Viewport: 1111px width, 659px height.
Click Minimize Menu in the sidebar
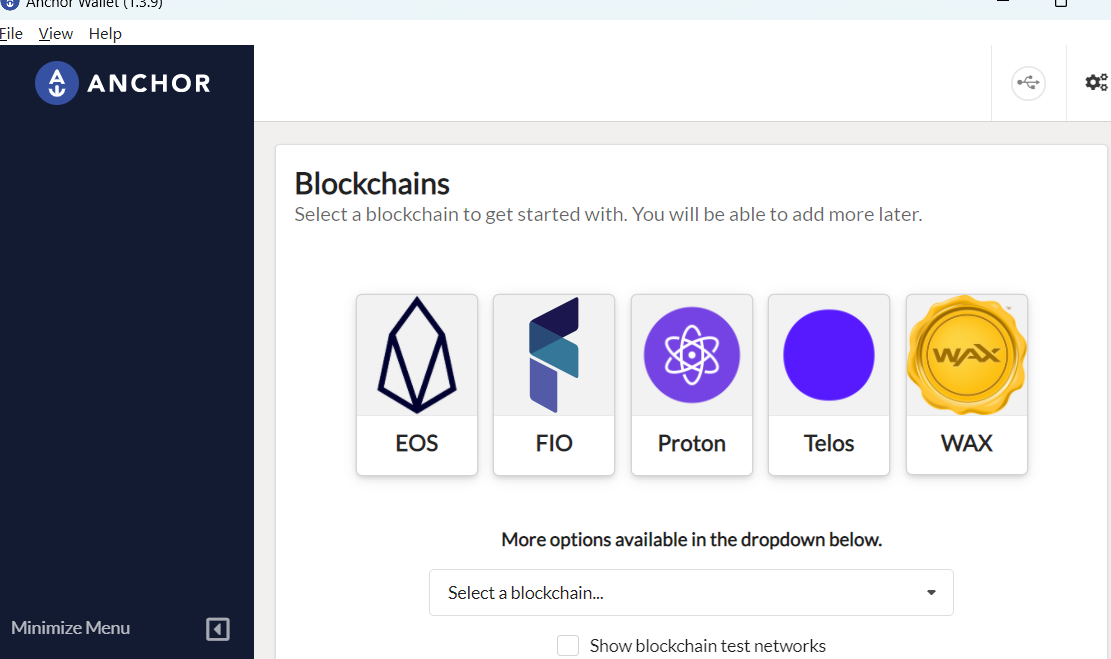click(70, 628)
